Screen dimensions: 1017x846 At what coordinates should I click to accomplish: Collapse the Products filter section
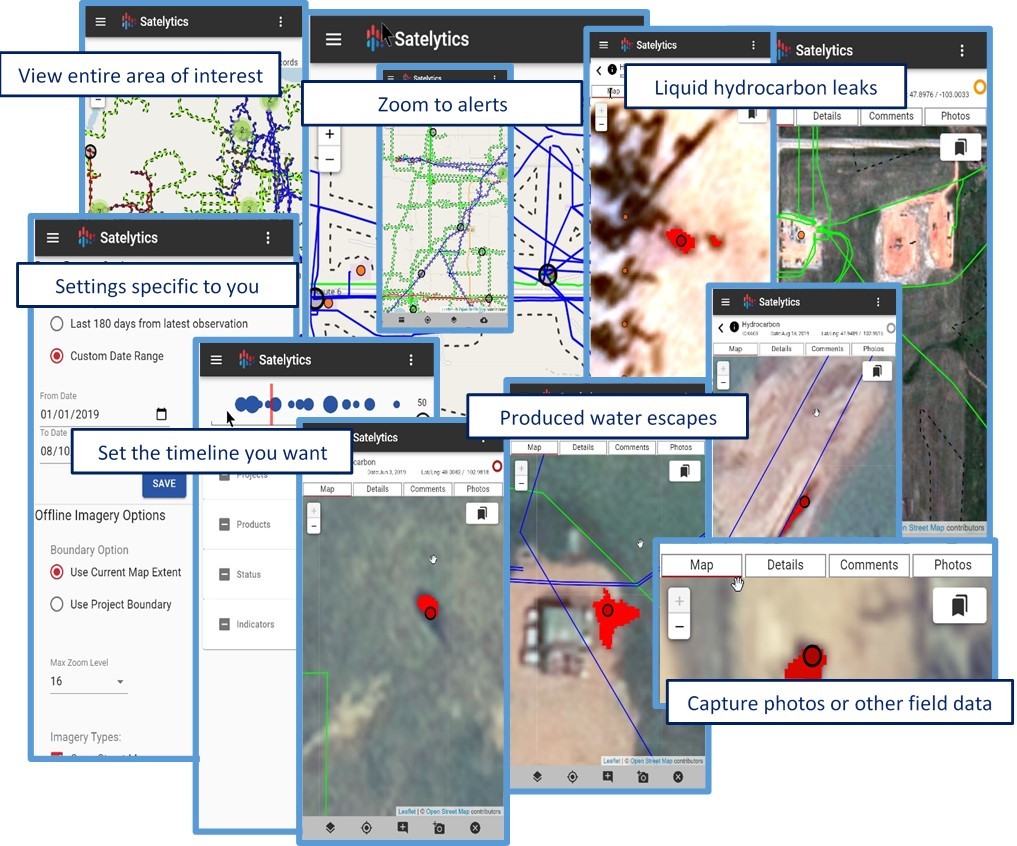pyautogui.click(x=224, y=524)
